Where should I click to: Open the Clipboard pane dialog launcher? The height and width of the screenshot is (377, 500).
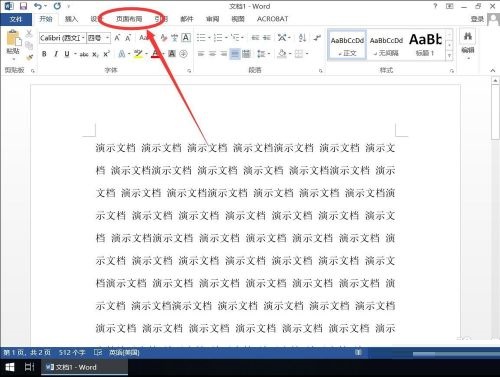[x=33, y=71]
